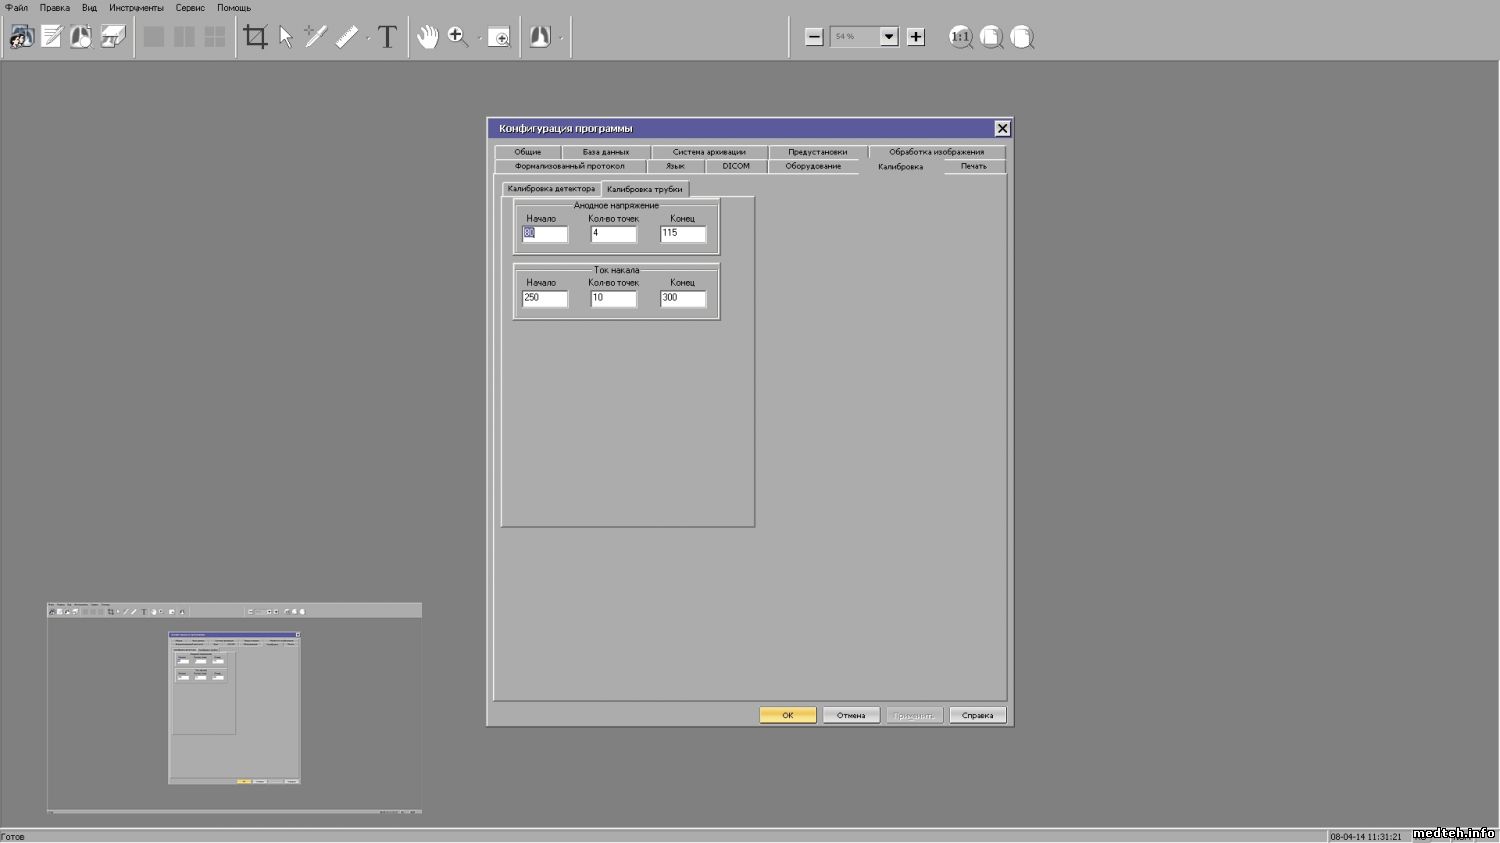Choose the Text annotation tool
The width and height of the screenshot is (1500, 843).
(x=387, y=38)
